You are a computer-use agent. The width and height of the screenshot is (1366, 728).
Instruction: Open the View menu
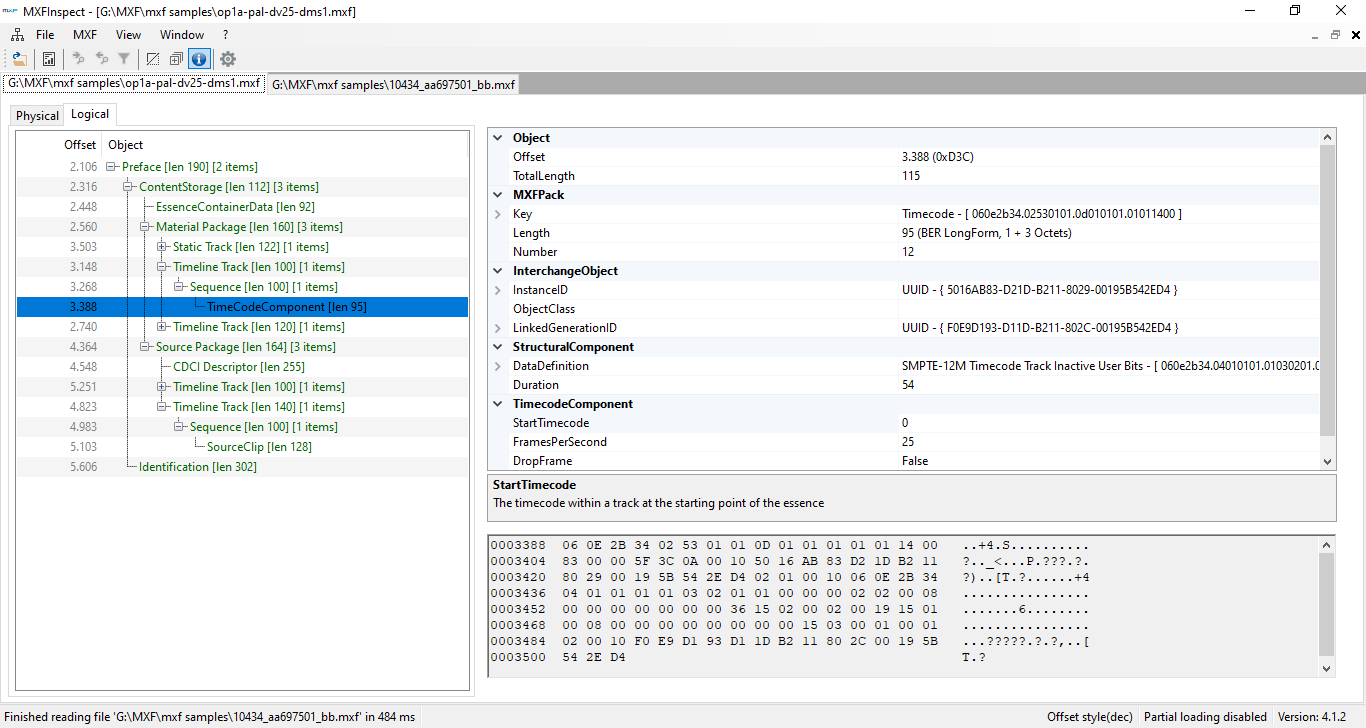point(128,35)
